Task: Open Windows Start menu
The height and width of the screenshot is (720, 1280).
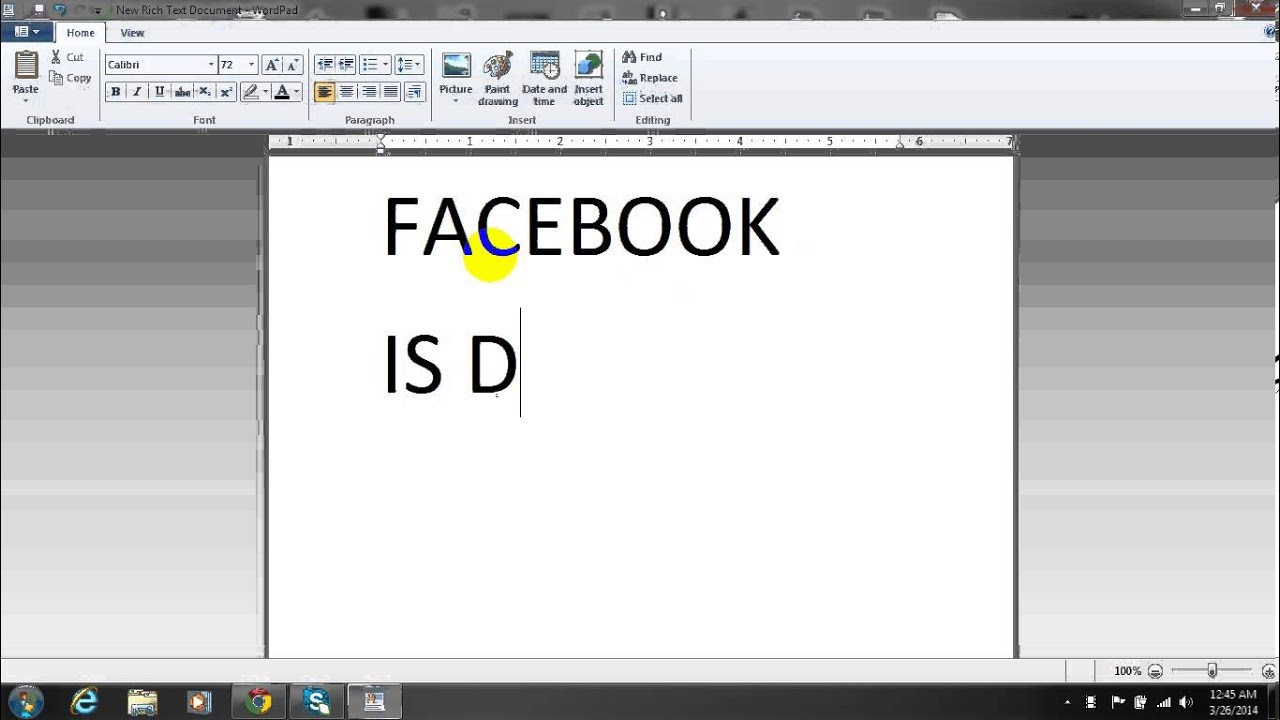Action: coord(25,701)
